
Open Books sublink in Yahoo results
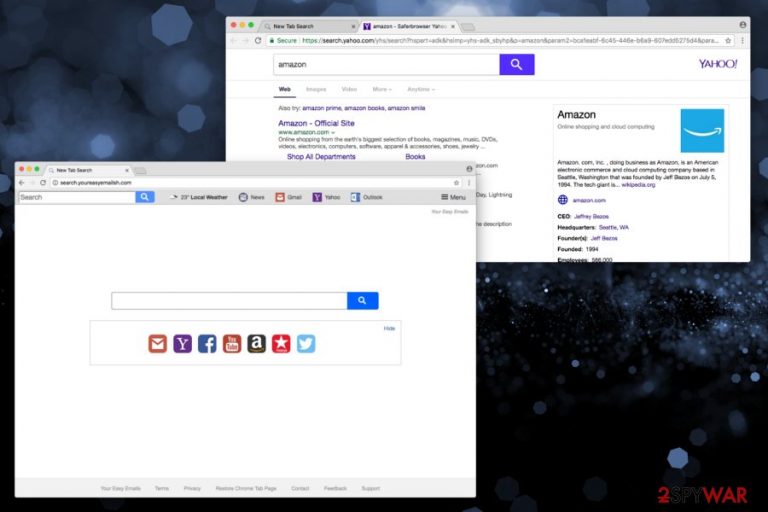point(415,157)
